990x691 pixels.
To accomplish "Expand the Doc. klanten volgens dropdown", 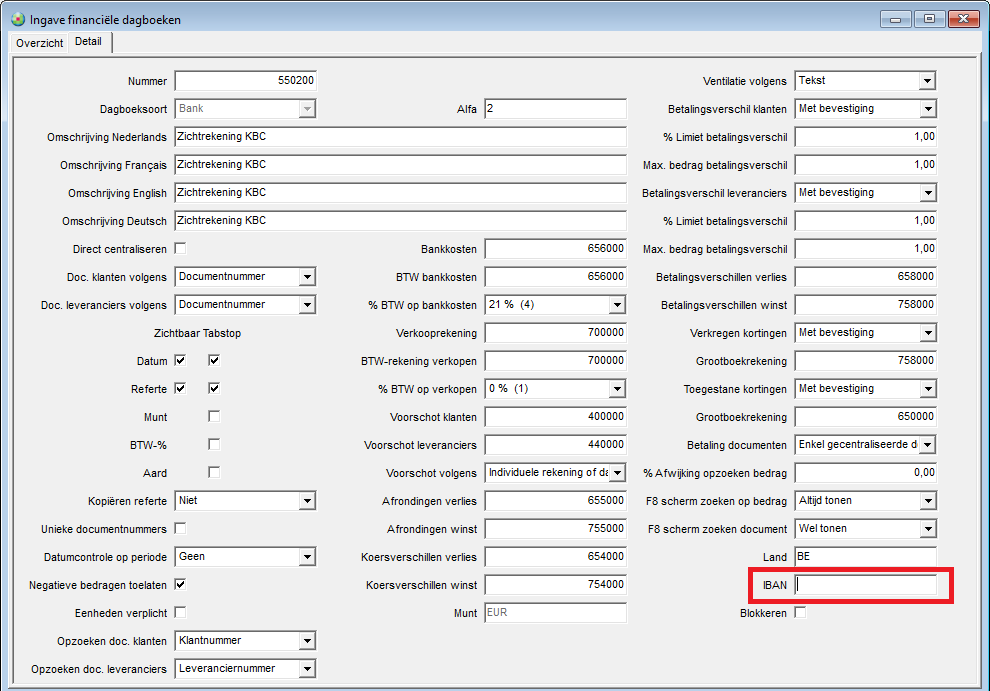I will point(307,277).
